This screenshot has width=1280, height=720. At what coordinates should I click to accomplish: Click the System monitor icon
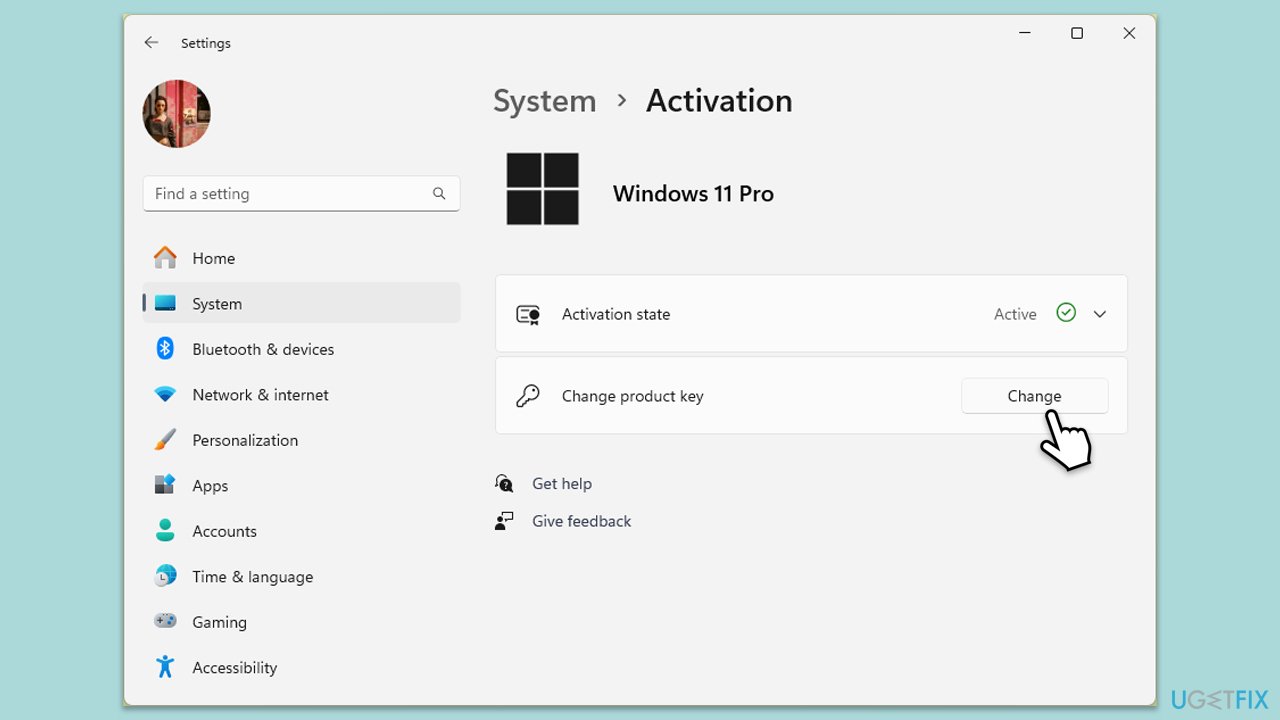165,303
